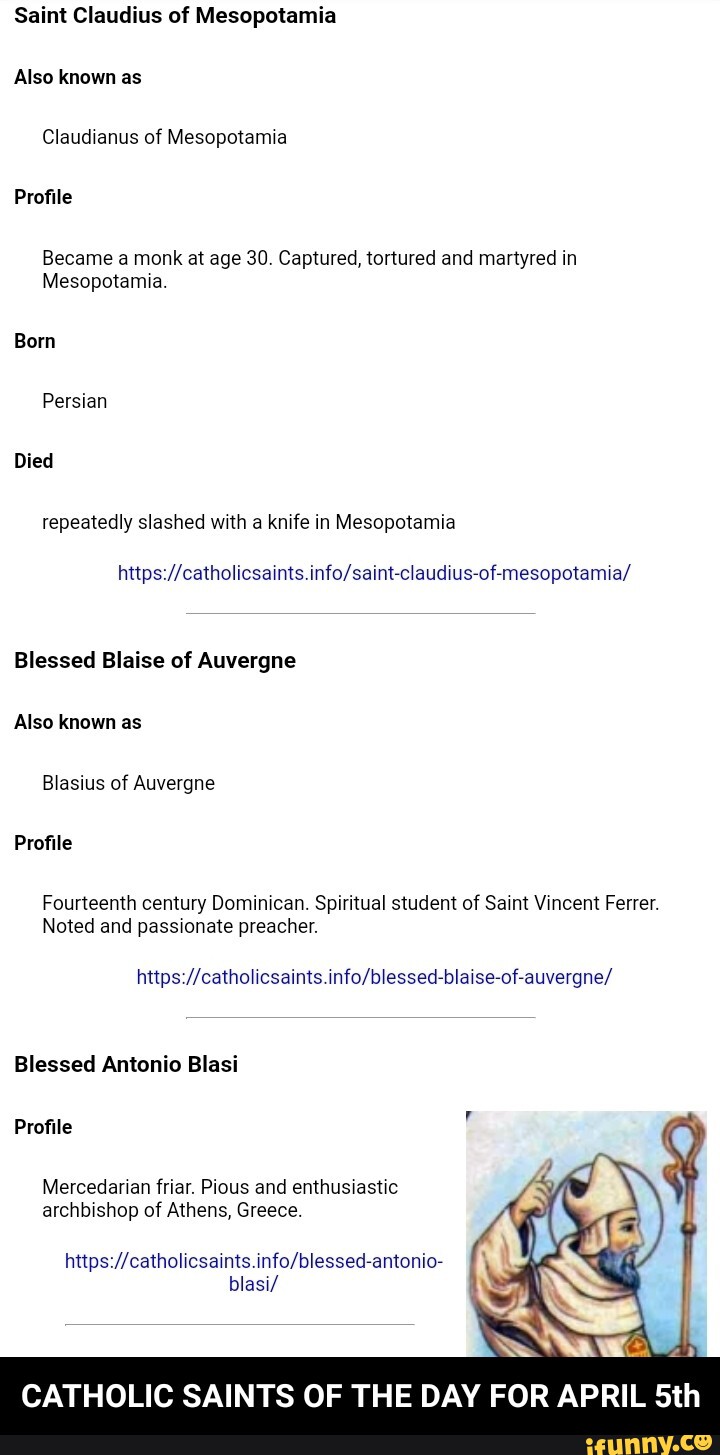Select the Blessed Blaise of Auvergne heading

click(x=155, y=661)
